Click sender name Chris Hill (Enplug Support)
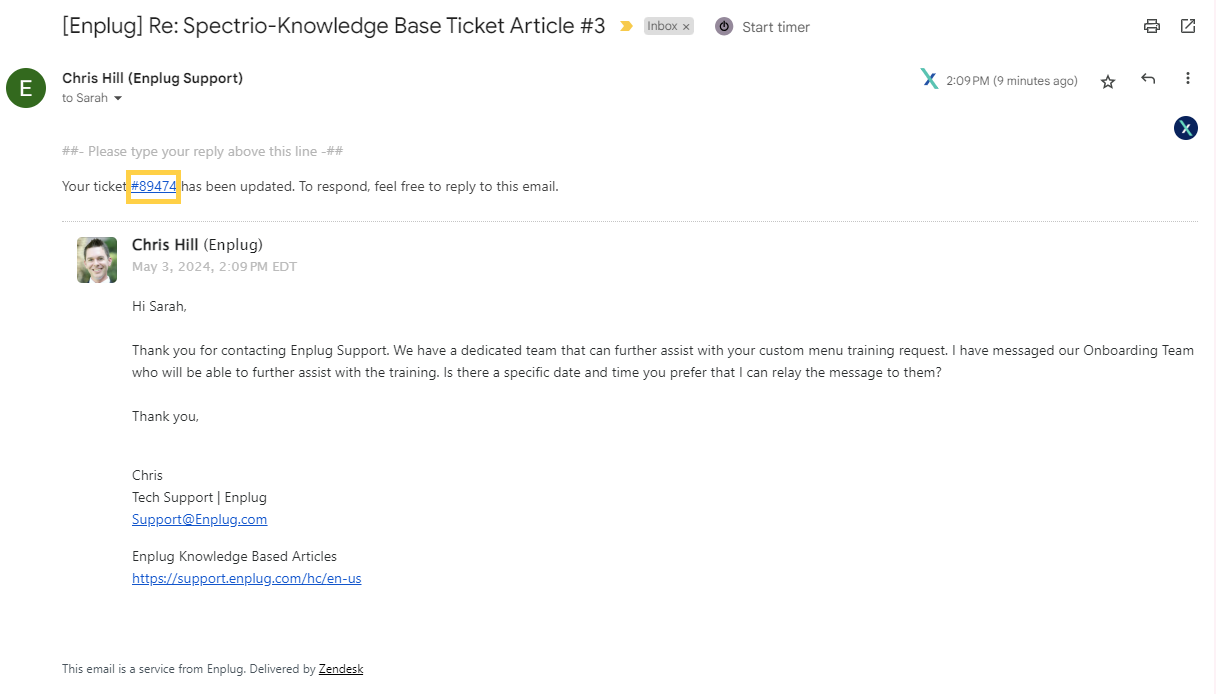The width and height of the screenshot is (1216, 694). [152, 78]
